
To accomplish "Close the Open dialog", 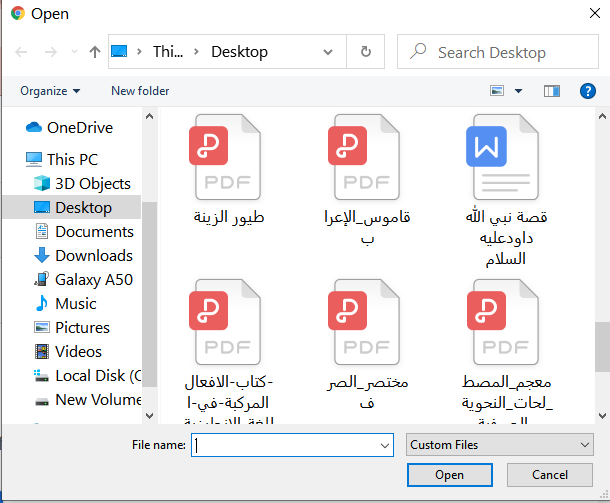I will click(x=594, y=13).
